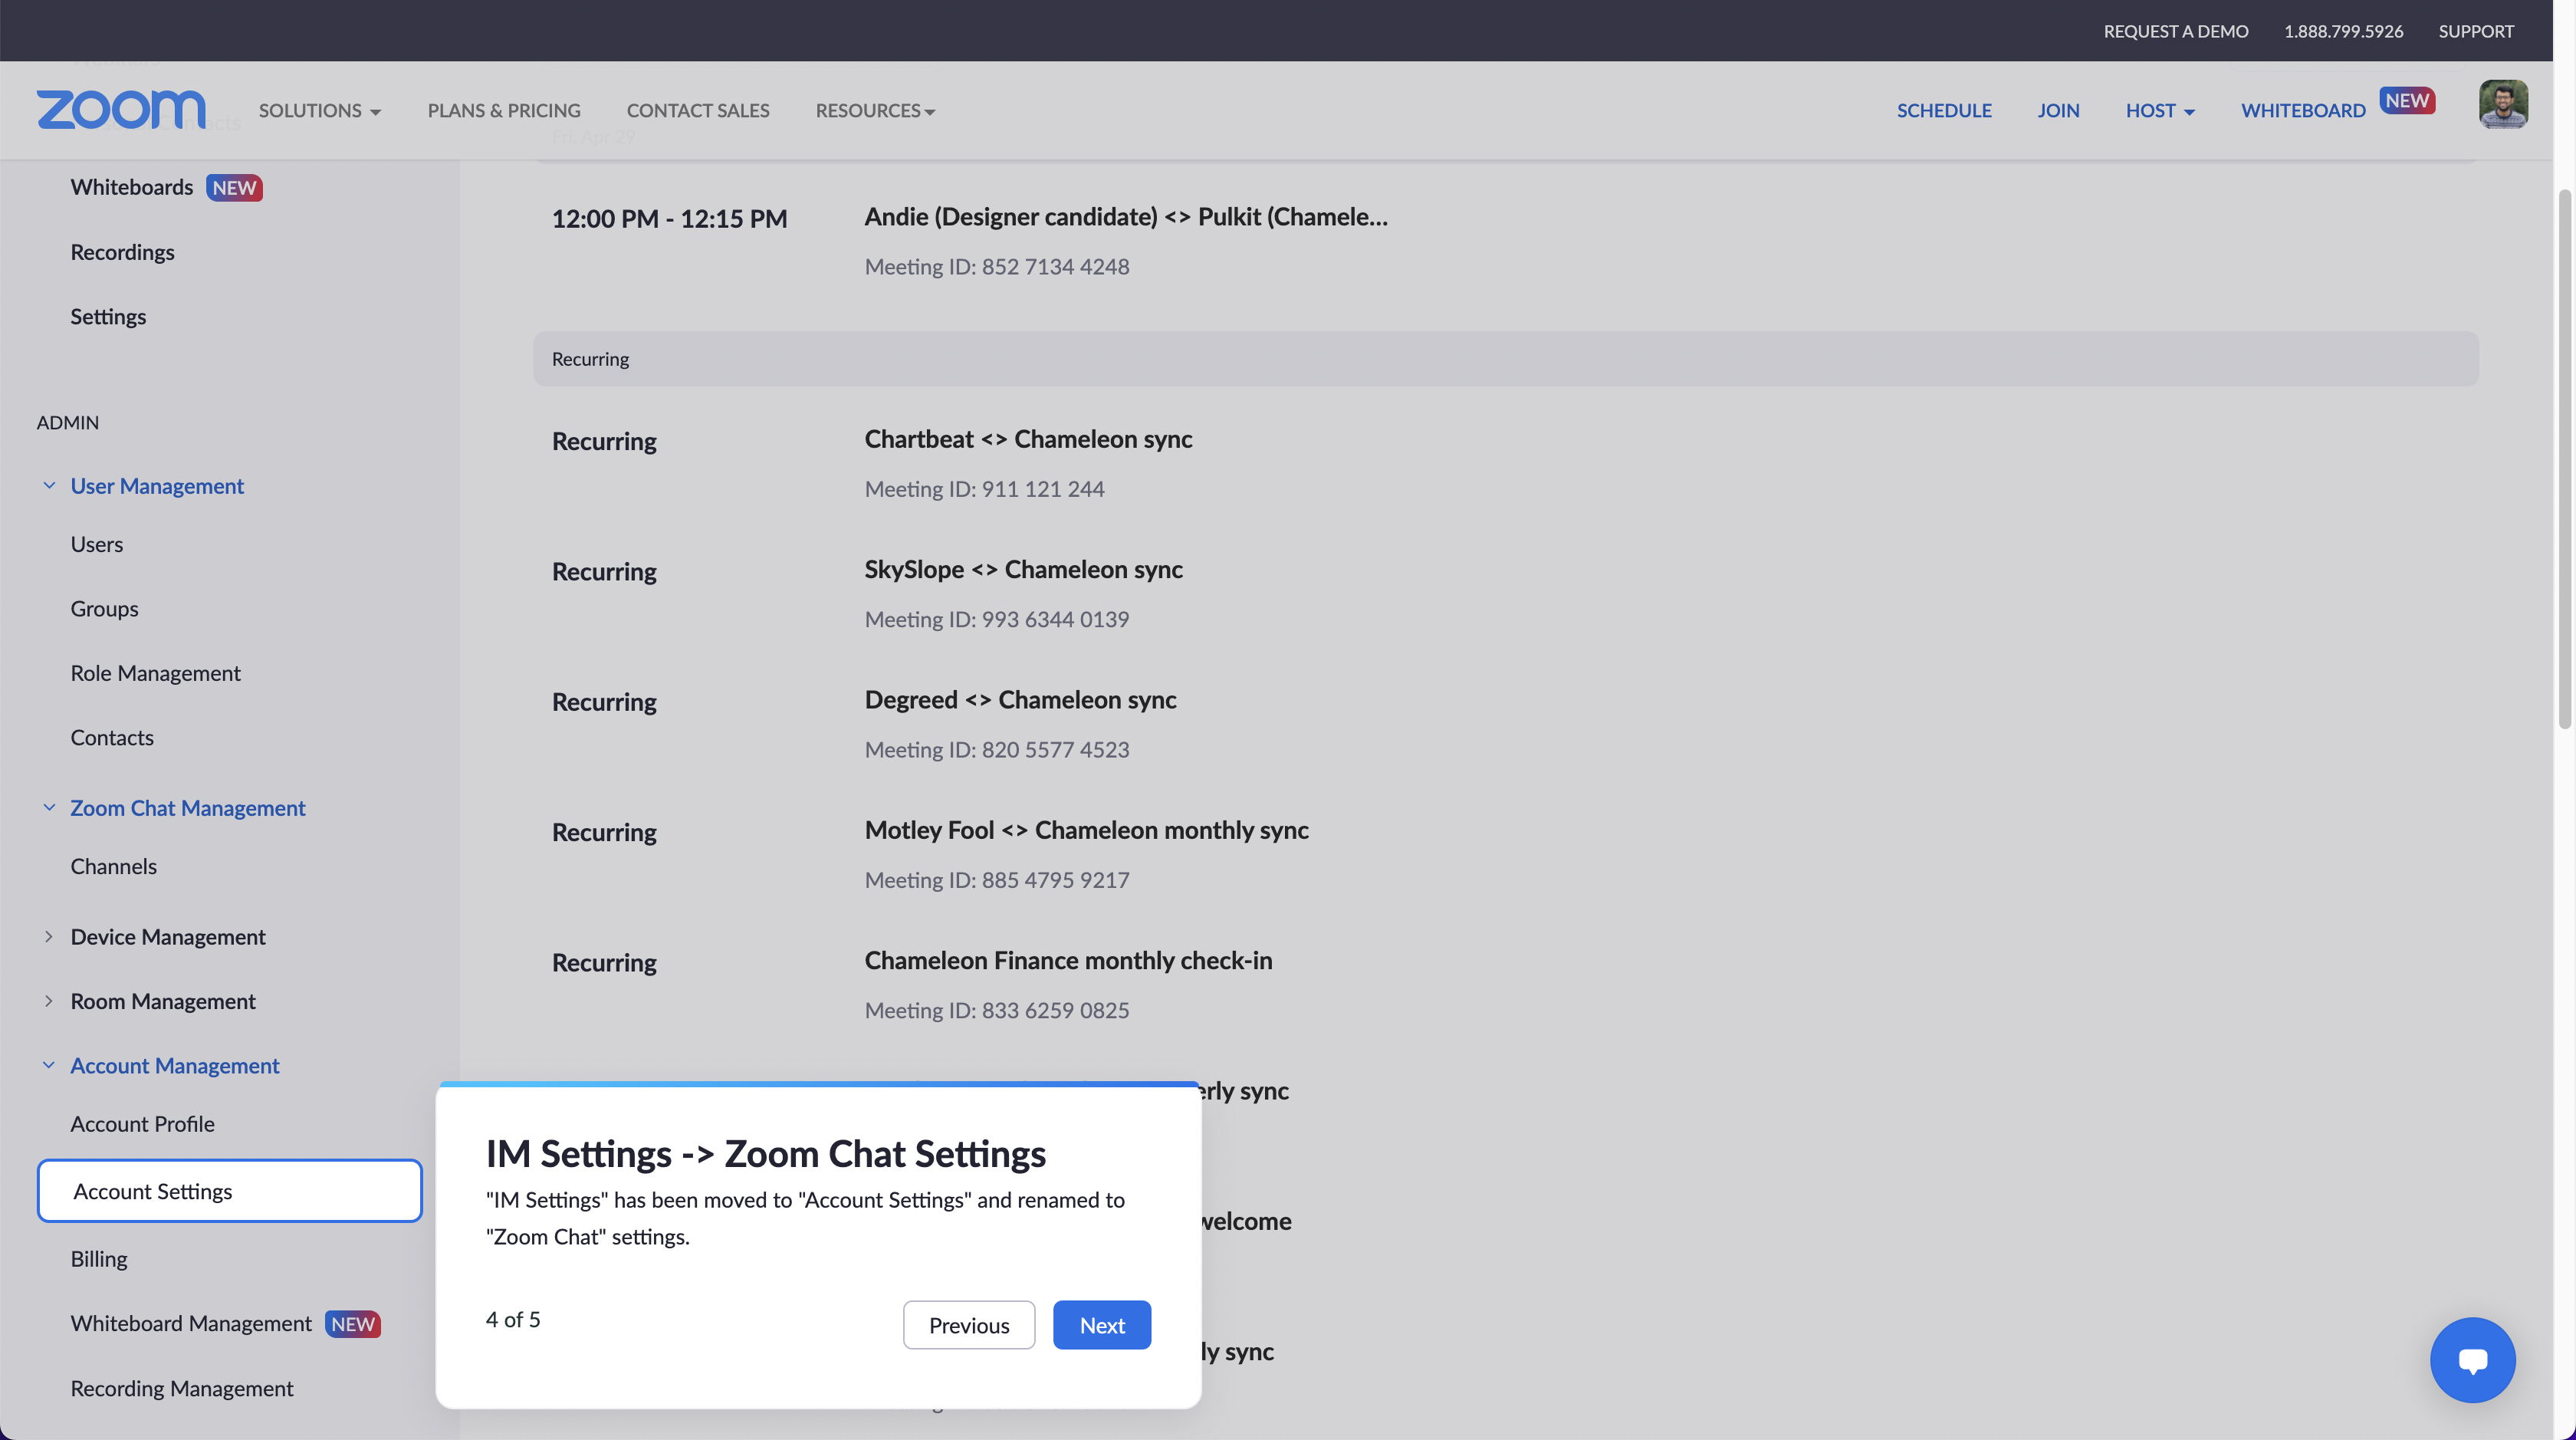The height and width of the screenshot is (1440, 2576).
Task: Open Contact Sales page
Action: pos(698,110)
